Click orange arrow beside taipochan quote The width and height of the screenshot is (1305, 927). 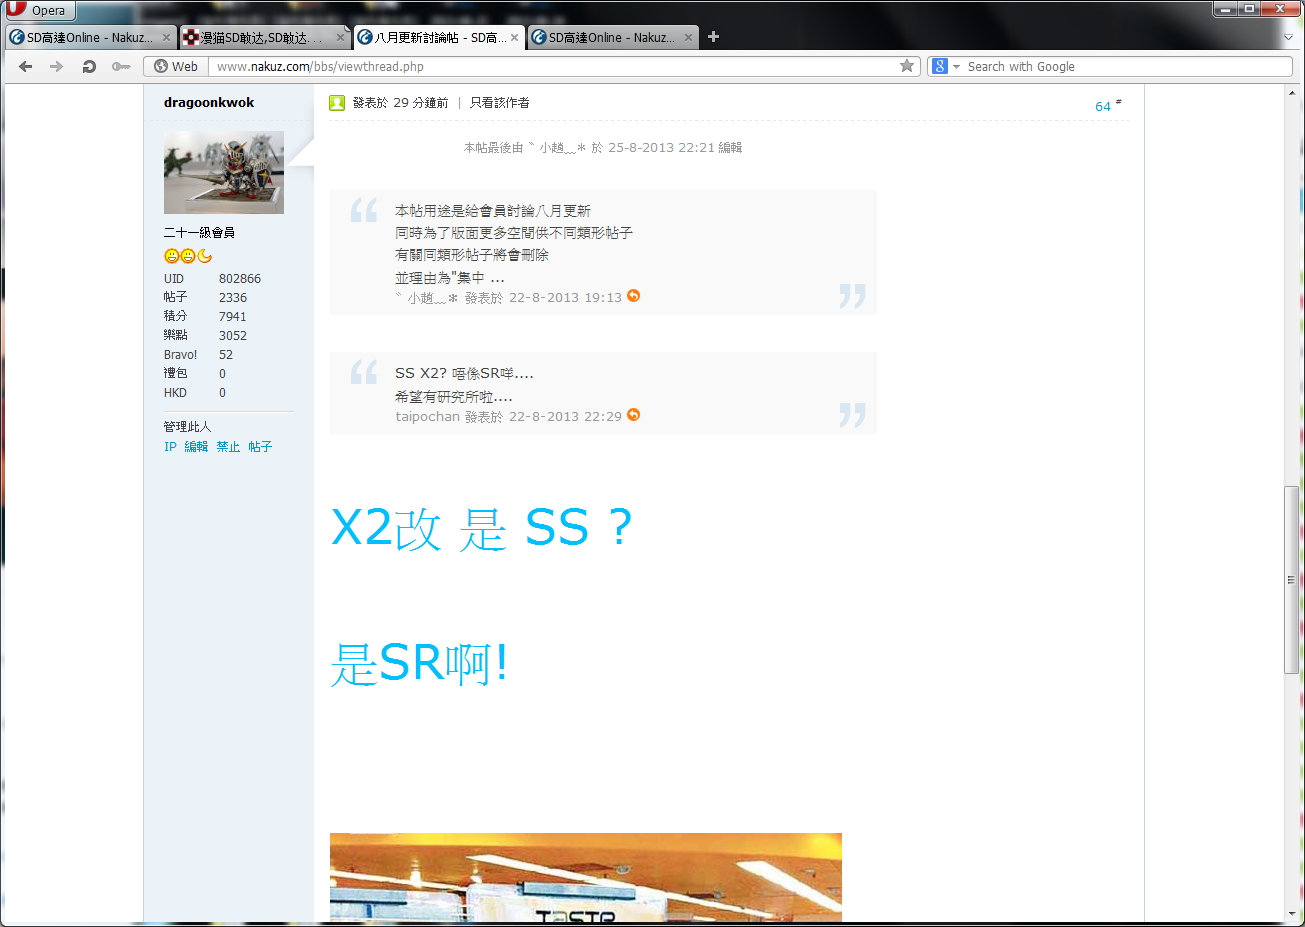(x=633, y=415)
